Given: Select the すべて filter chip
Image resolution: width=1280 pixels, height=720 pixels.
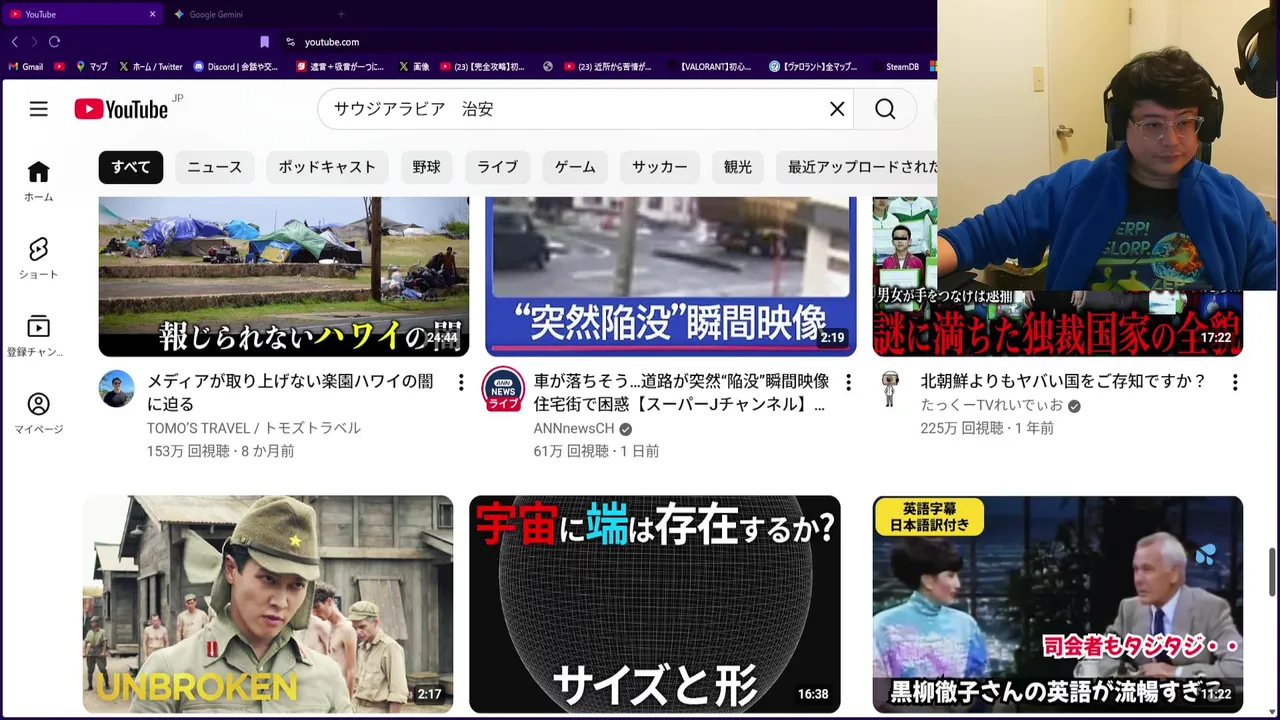Looking at the screenshot, I should 131,167.
